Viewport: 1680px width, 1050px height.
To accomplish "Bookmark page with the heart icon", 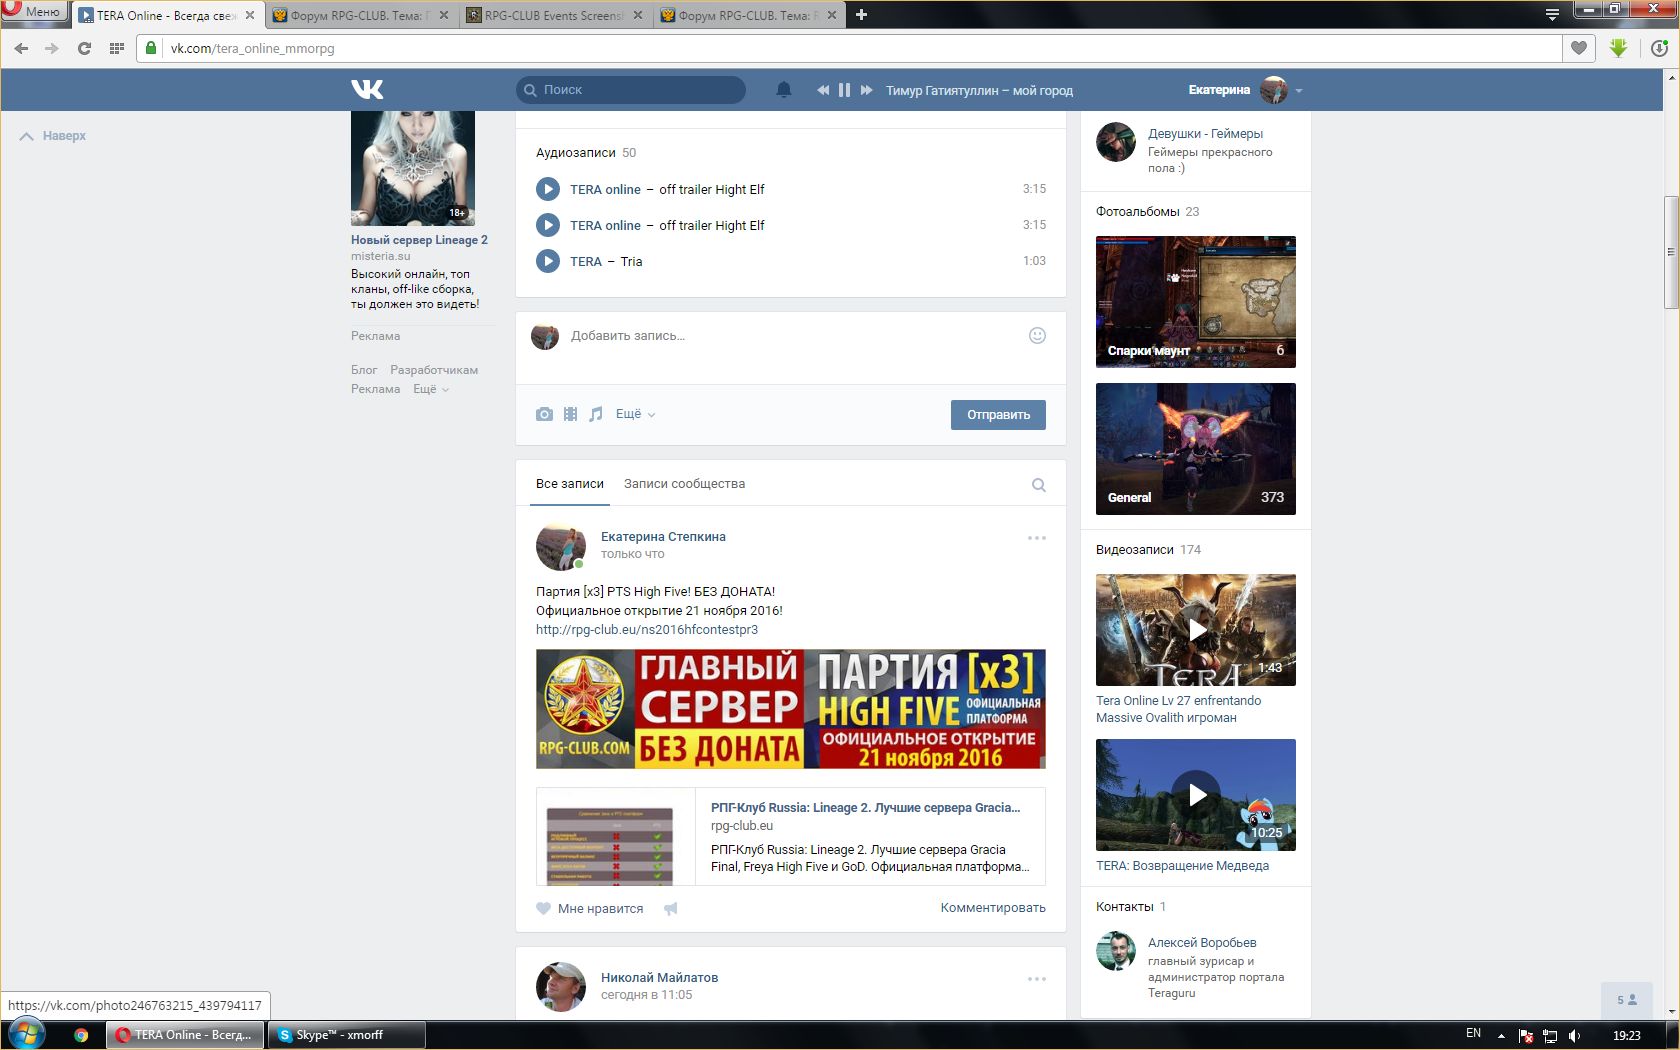I will (1579, 48).
